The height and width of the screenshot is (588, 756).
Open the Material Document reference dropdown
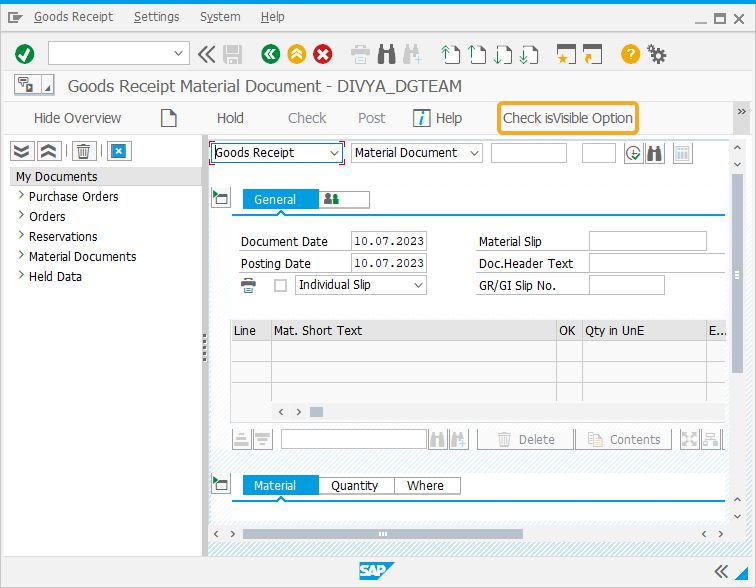[x=474, y=153]
